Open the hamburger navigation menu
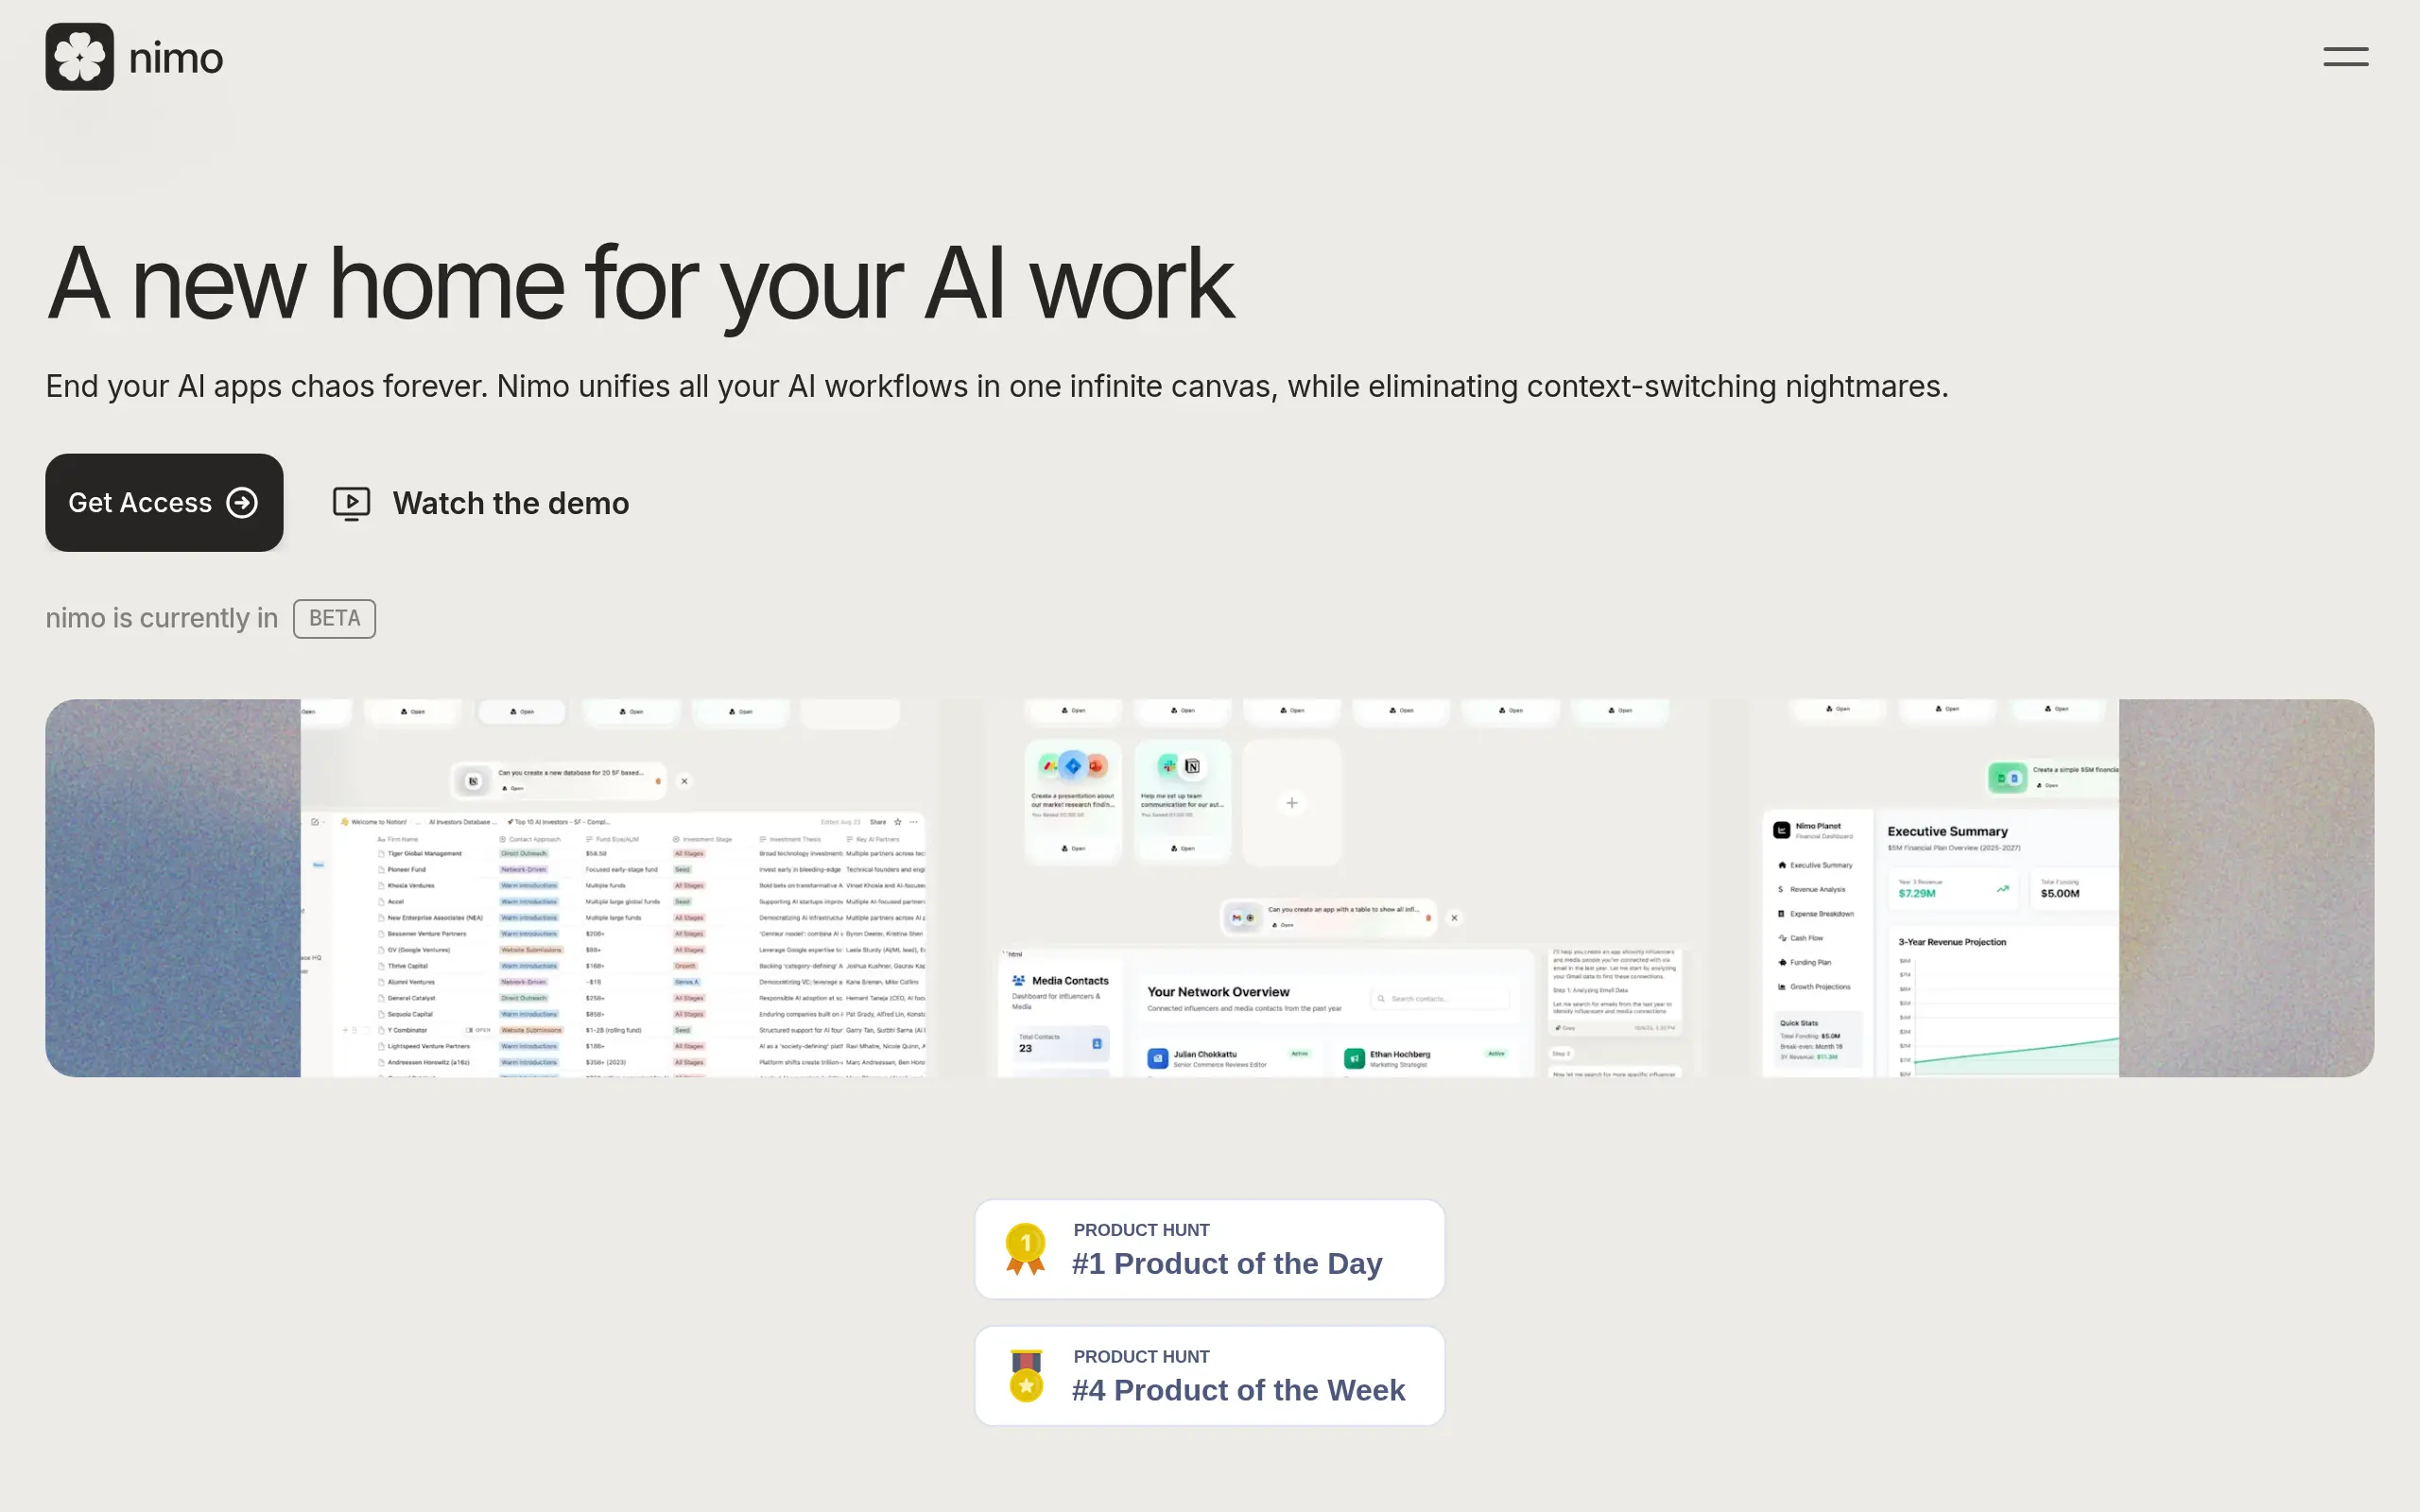 click(2345, 57)
